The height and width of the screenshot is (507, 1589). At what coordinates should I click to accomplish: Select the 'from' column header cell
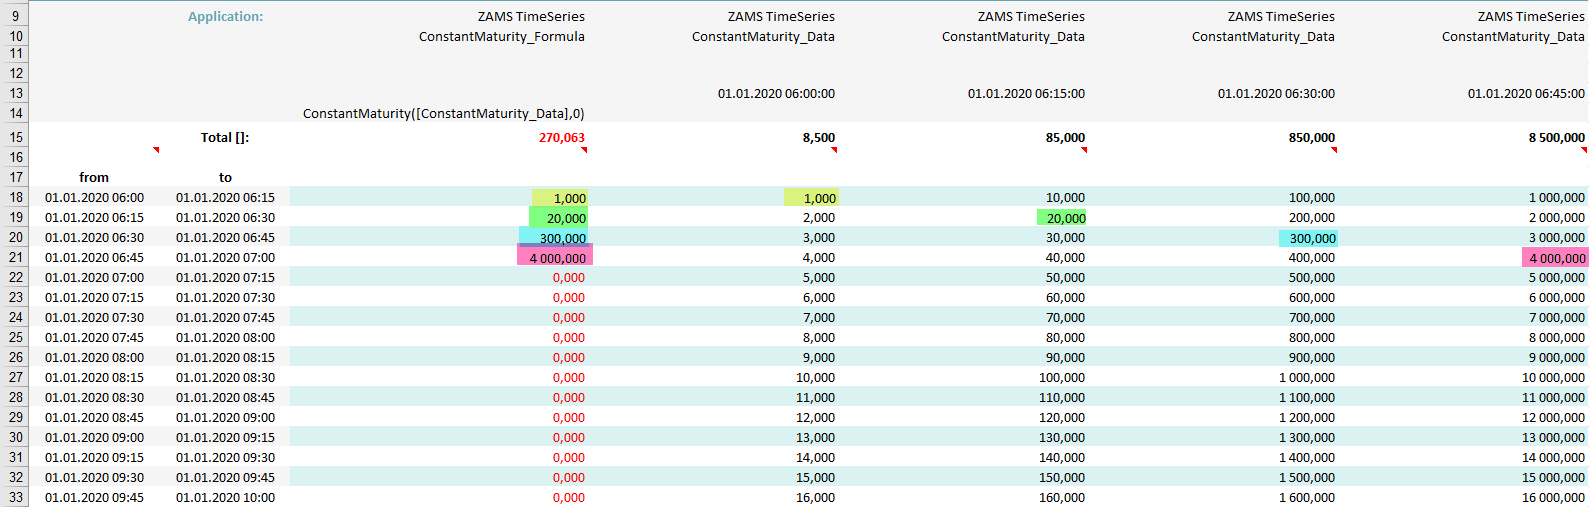click(94, 178)
